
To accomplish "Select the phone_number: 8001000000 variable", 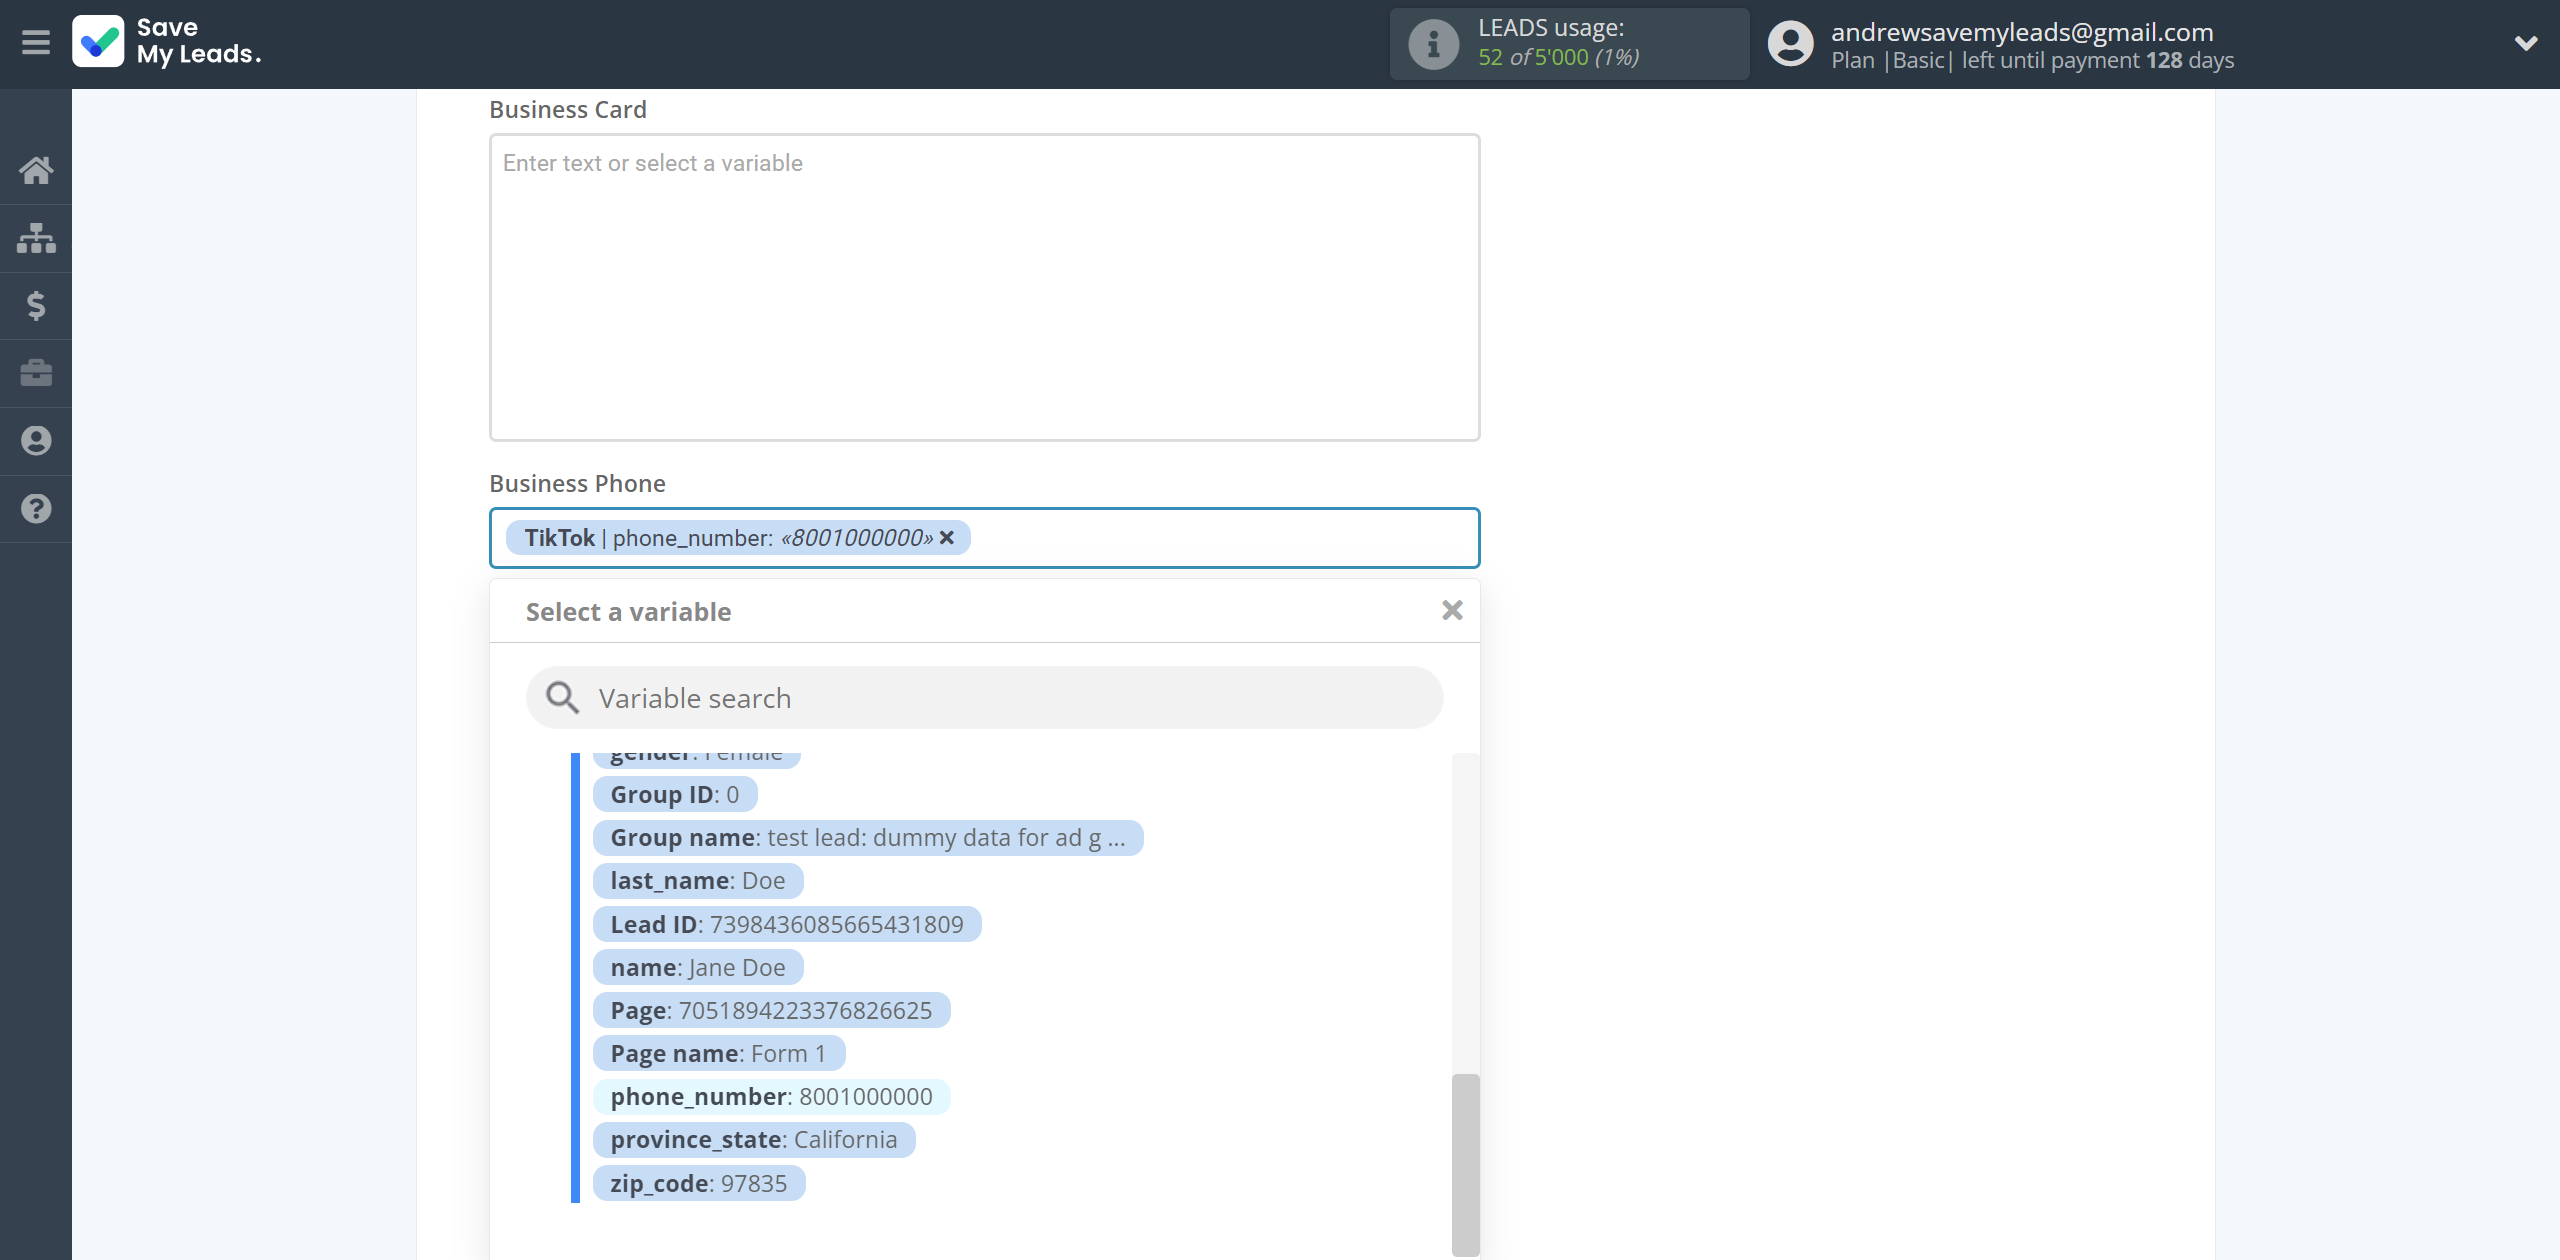I will pos(771,1097).
